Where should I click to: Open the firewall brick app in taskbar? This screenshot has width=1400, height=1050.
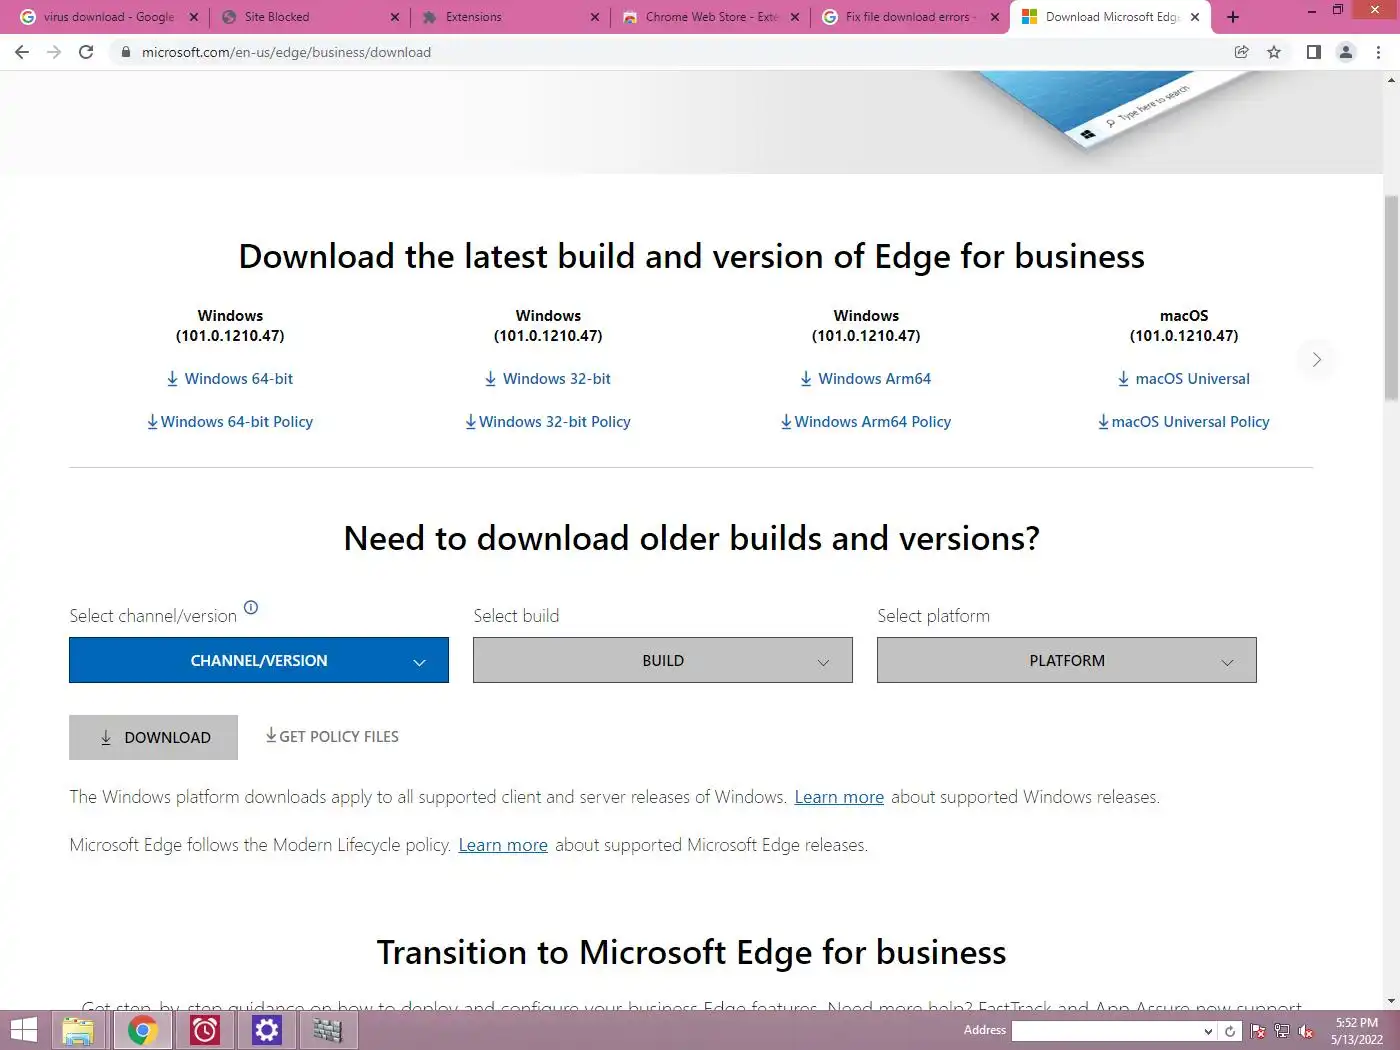tap(328, 1030)
